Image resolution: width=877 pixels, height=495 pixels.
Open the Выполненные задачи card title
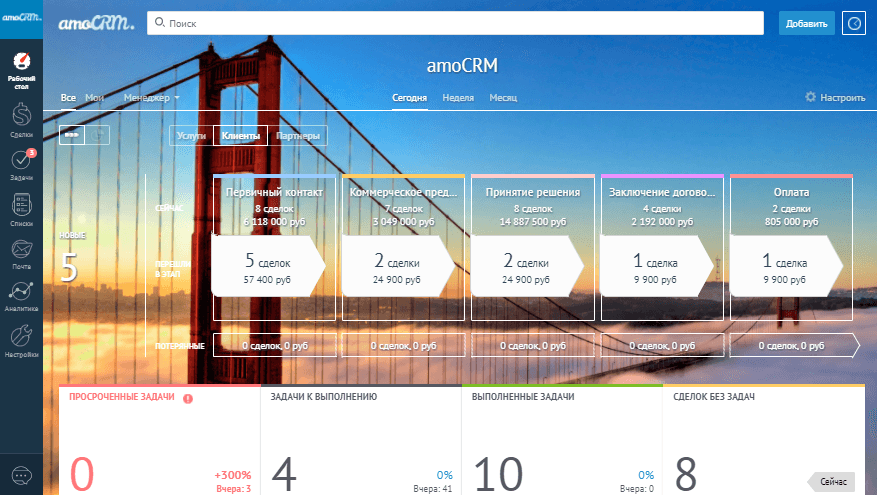tap(523, 397)
